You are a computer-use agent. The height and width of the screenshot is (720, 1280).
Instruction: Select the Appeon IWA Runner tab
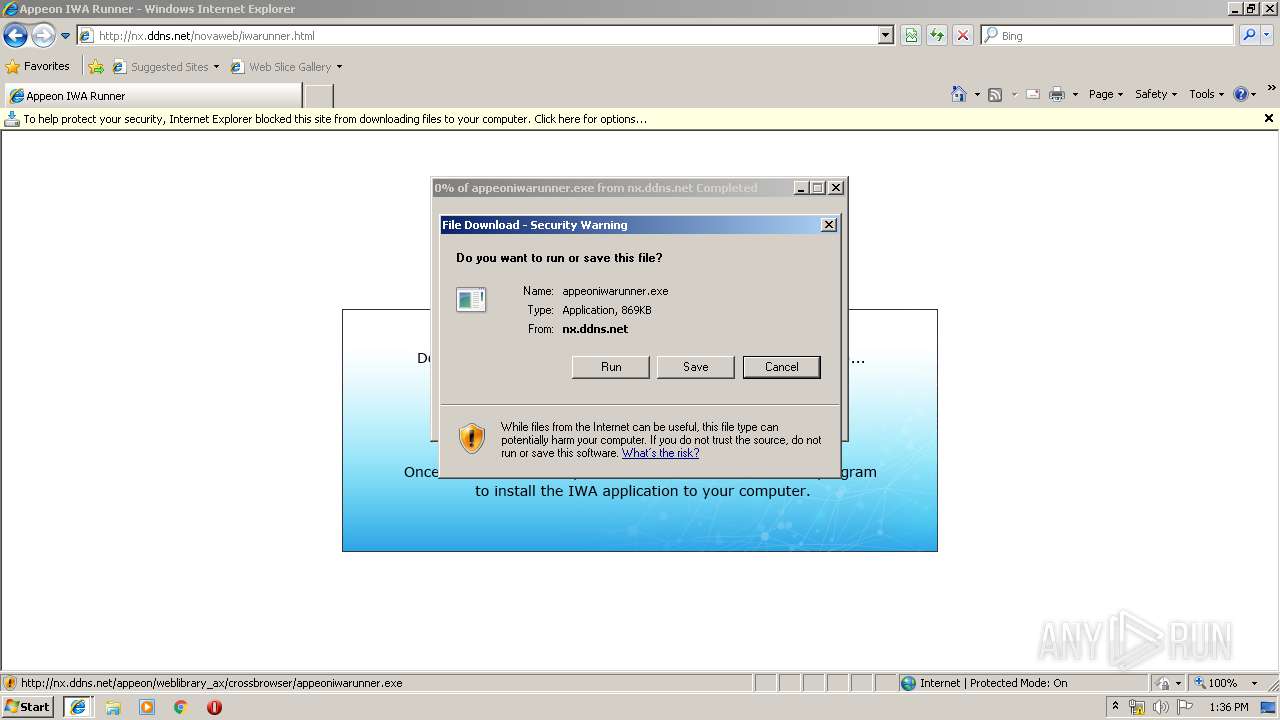(153, 96)
